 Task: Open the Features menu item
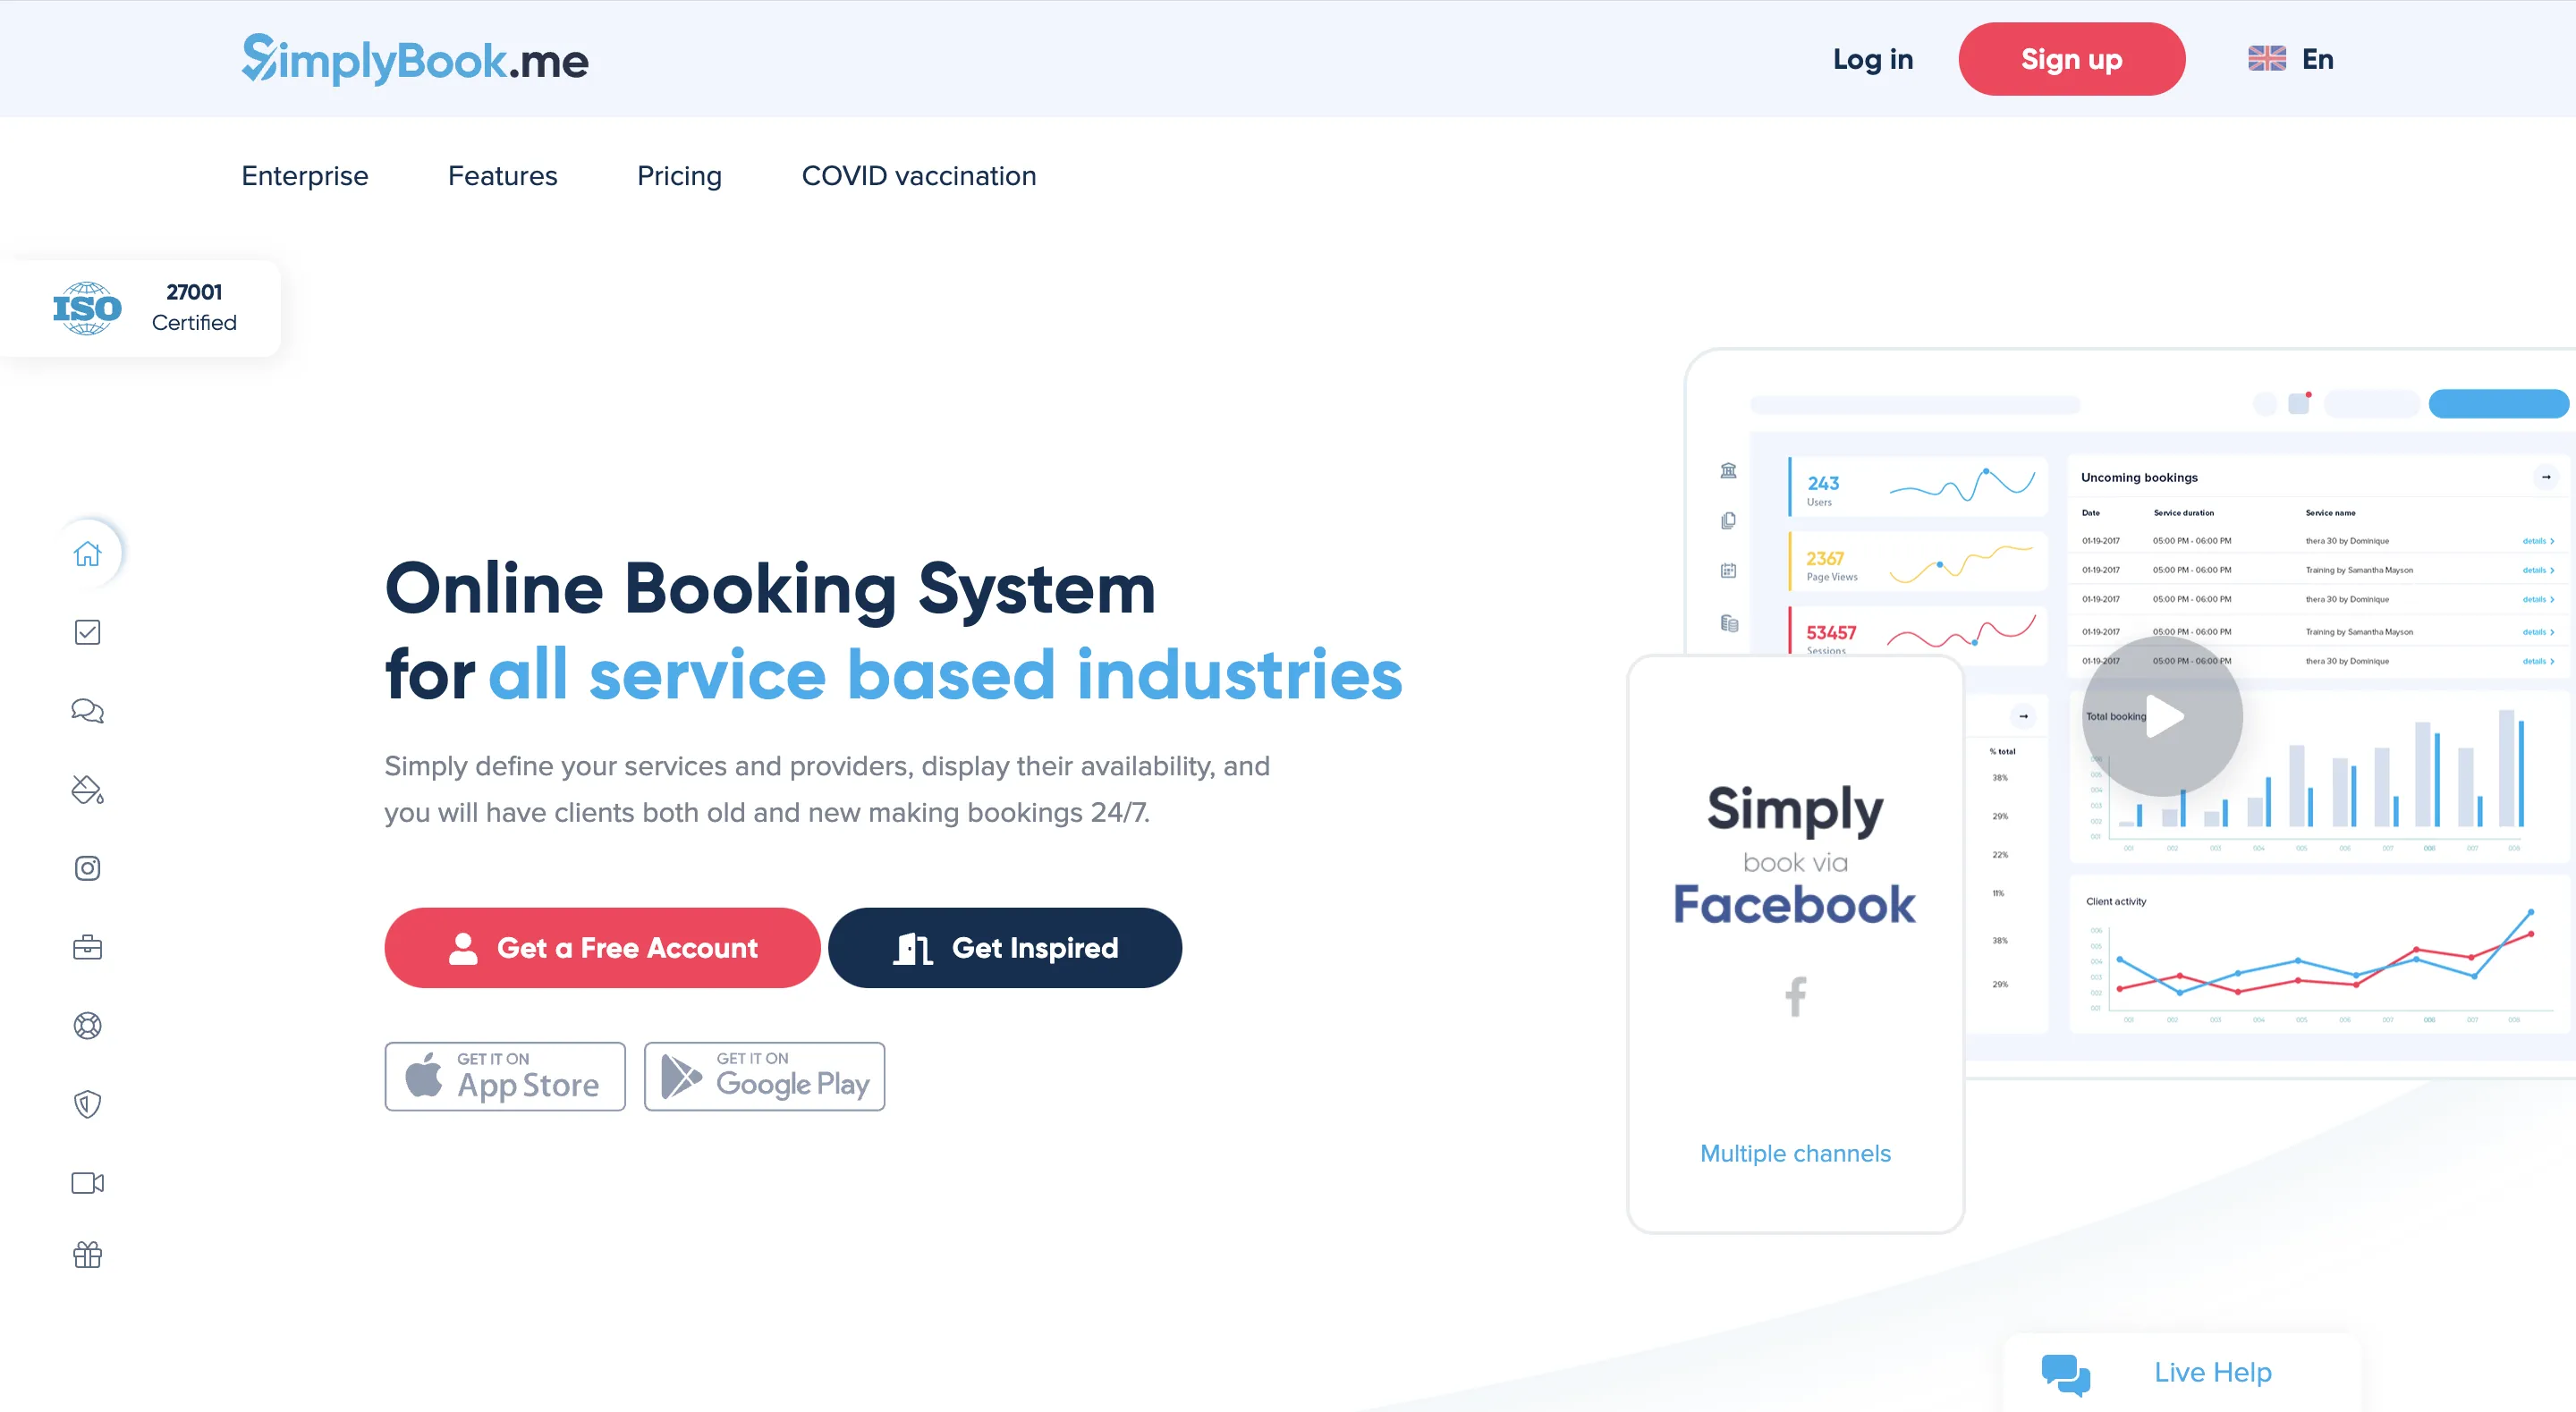coord(503,176)
